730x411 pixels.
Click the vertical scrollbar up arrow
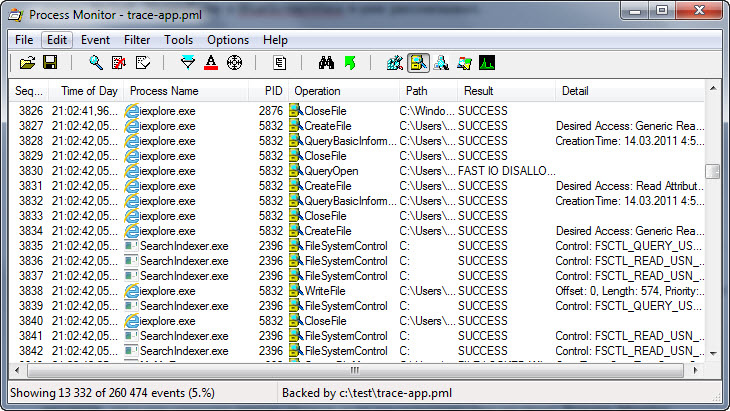[x=713, y=88]
